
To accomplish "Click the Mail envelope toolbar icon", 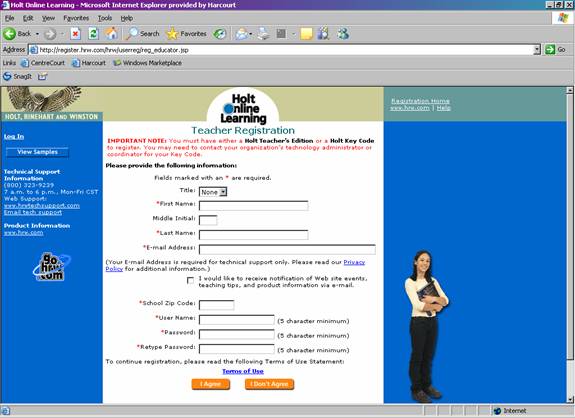I will [242, 34].
